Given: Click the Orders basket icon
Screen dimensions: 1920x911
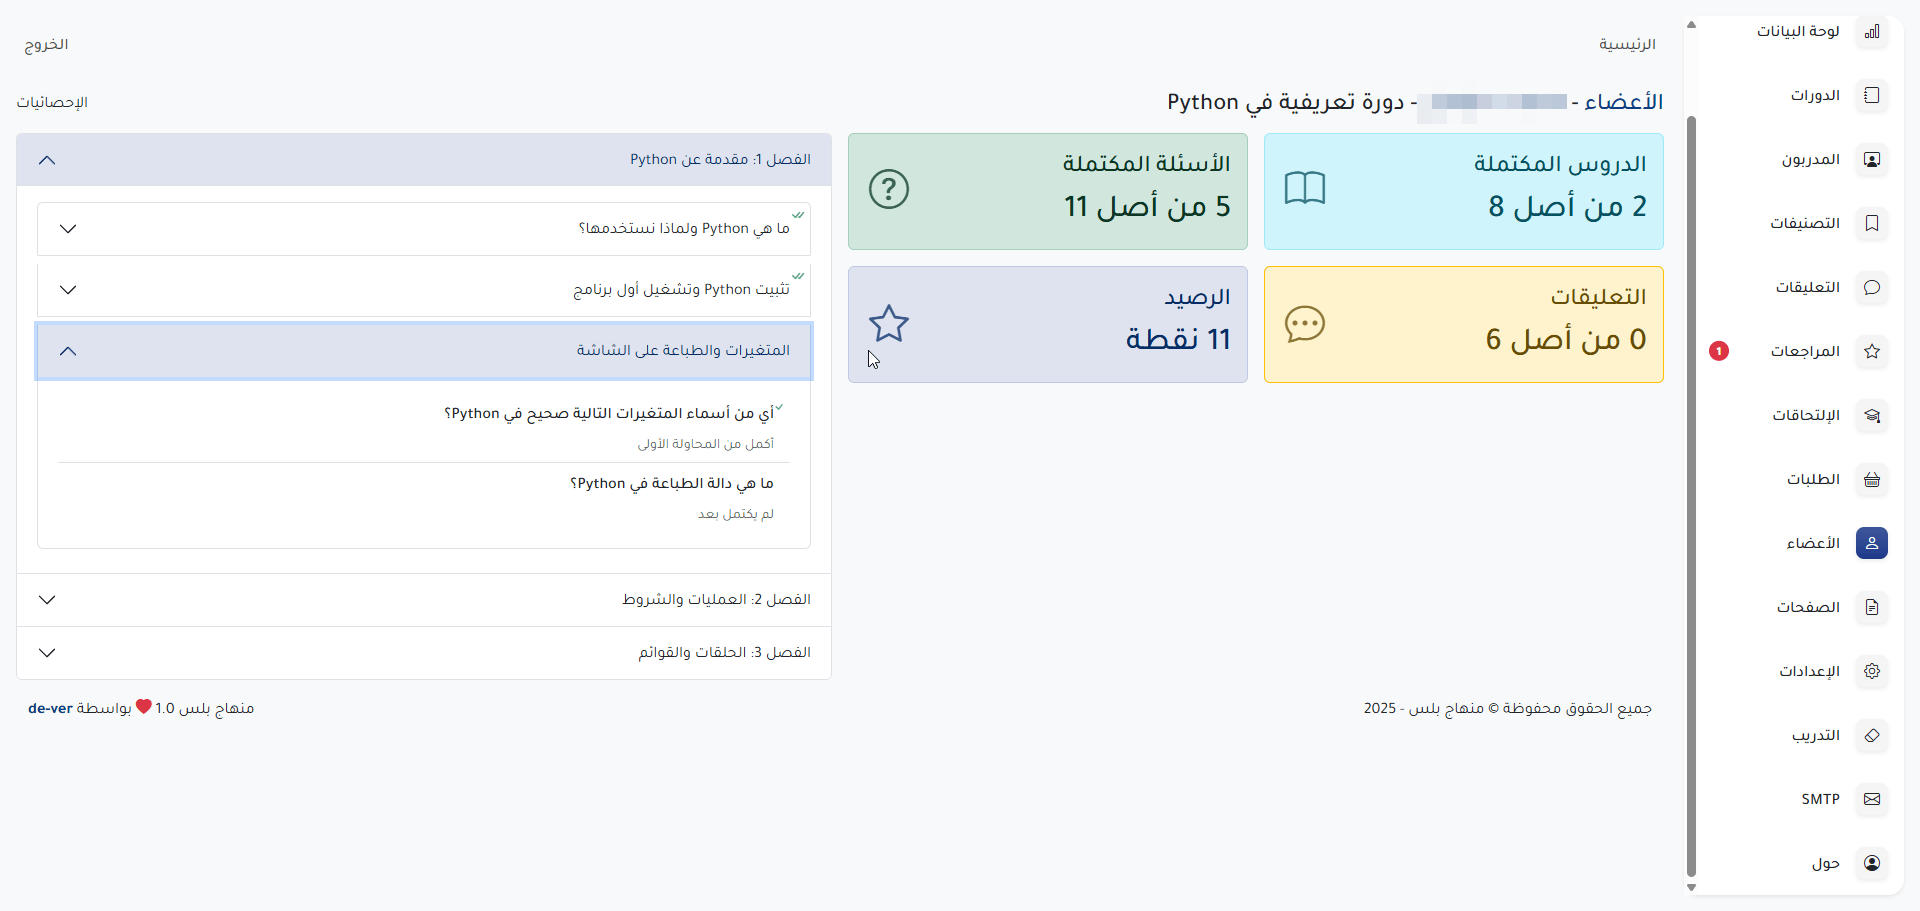Looking at the screenshot, I should pyautogui.click(x=1872, y=479).
